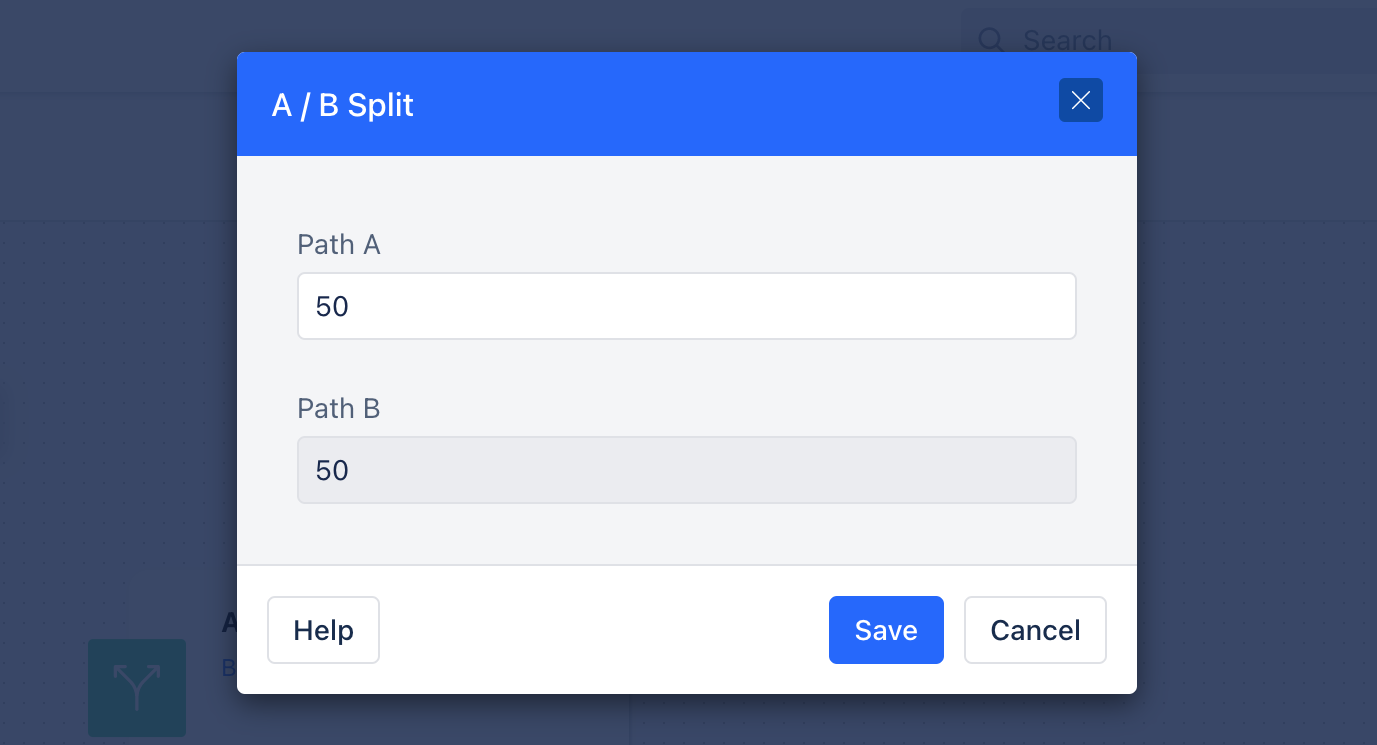Click the background Search box
This screenshot has height=745, width=1377.
pyautogui.click(x=1170, y=40)
